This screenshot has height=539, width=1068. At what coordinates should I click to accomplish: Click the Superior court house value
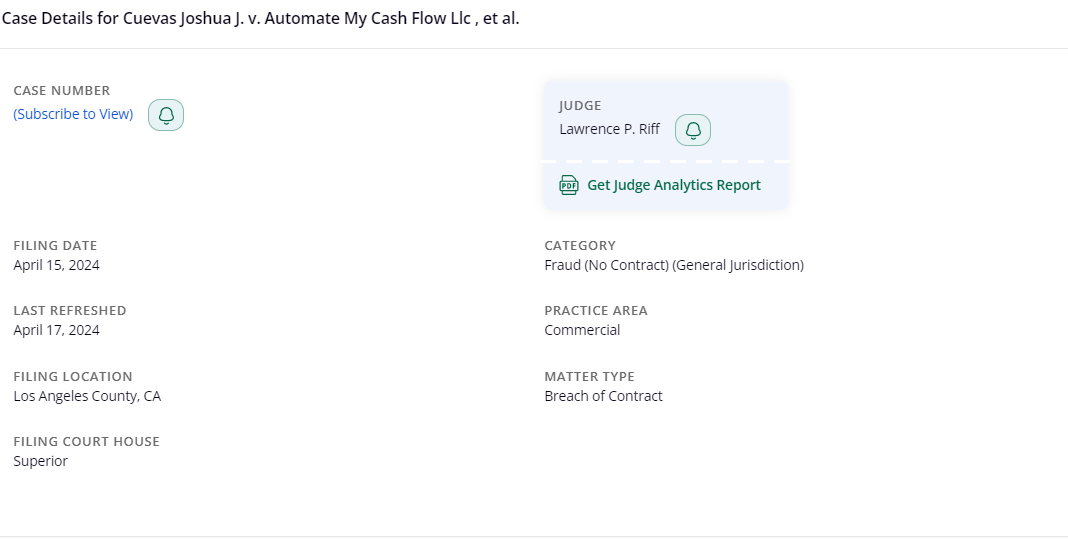pyautogui.click(x=40, y=461)
